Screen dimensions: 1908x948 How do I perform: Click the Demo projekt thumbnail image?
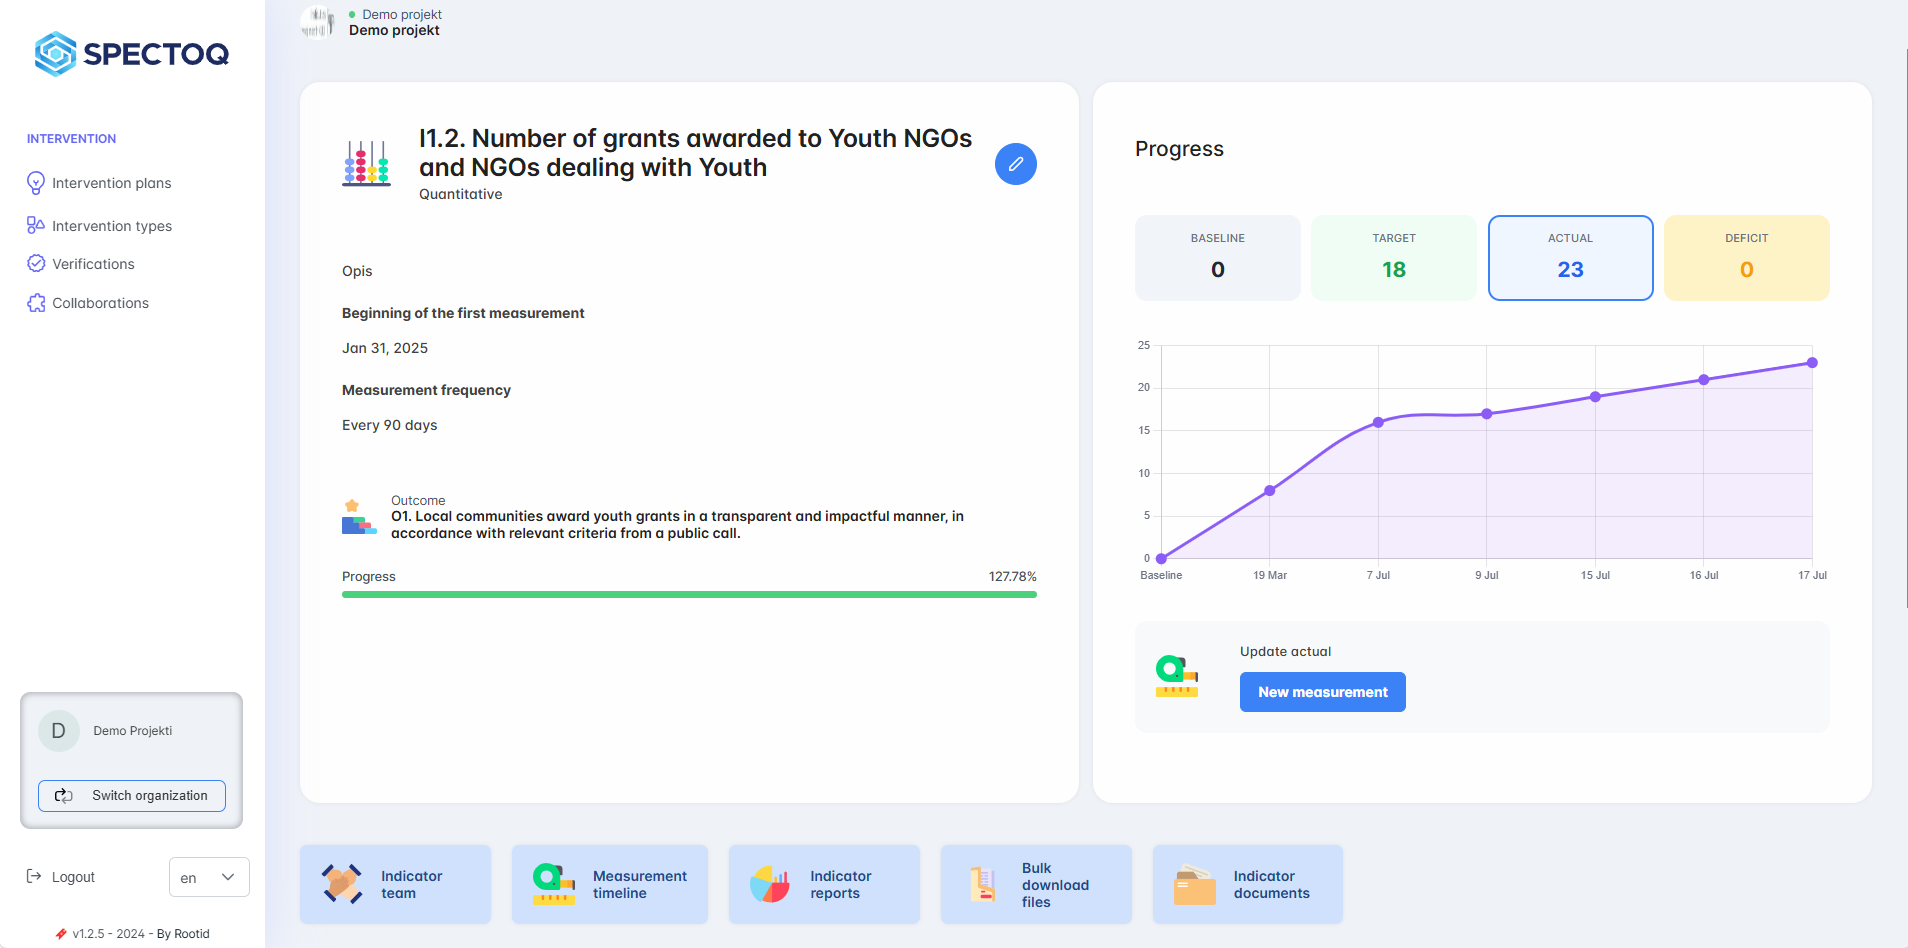coord(318,22)
